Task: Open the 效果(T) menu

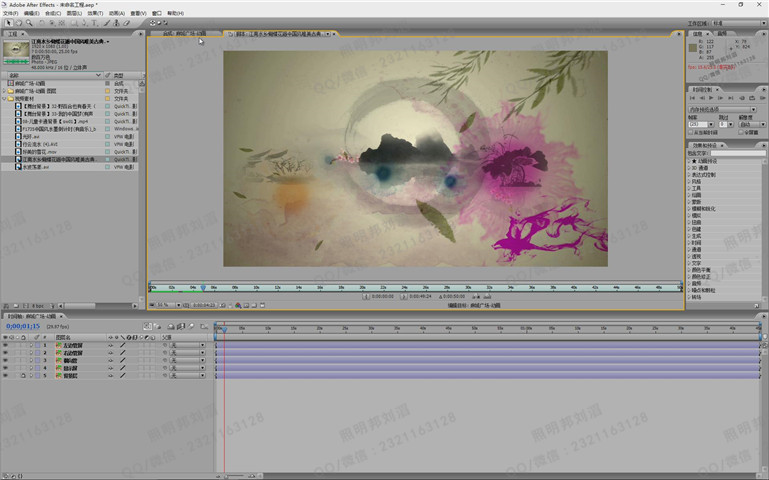Action: tap(95, 13)
